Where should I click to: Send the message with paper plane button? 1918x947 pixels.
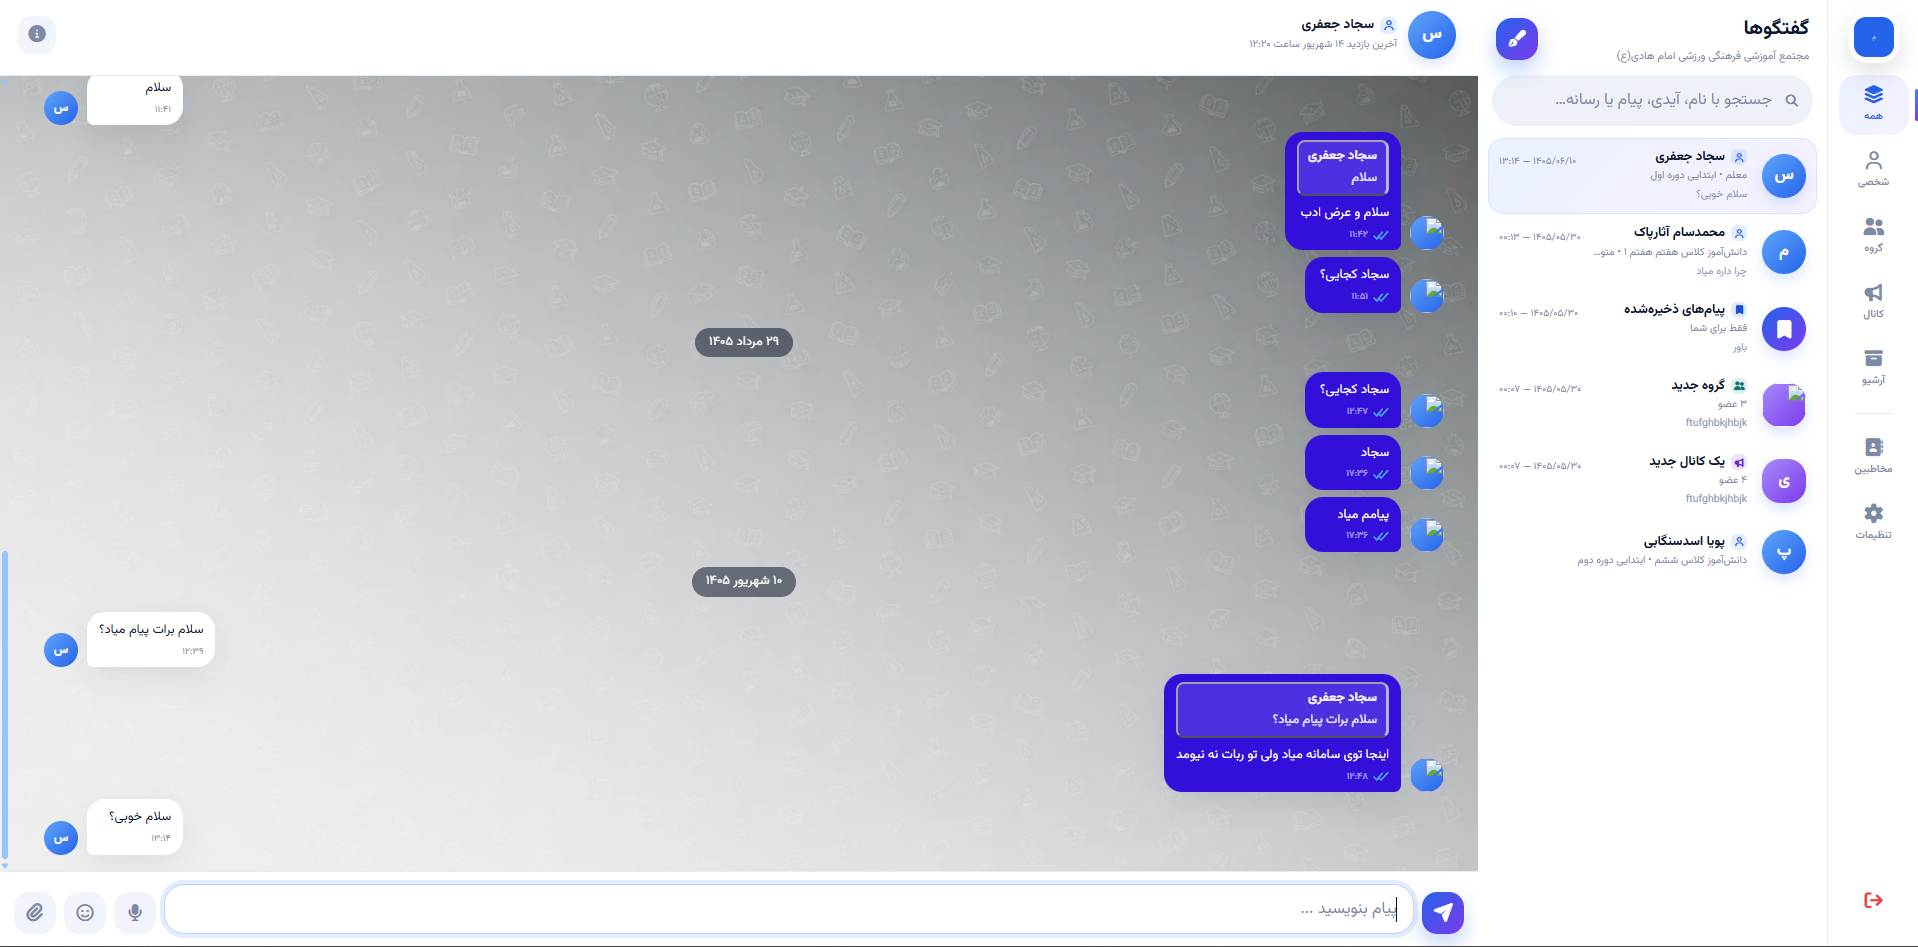pos(1443,912)
